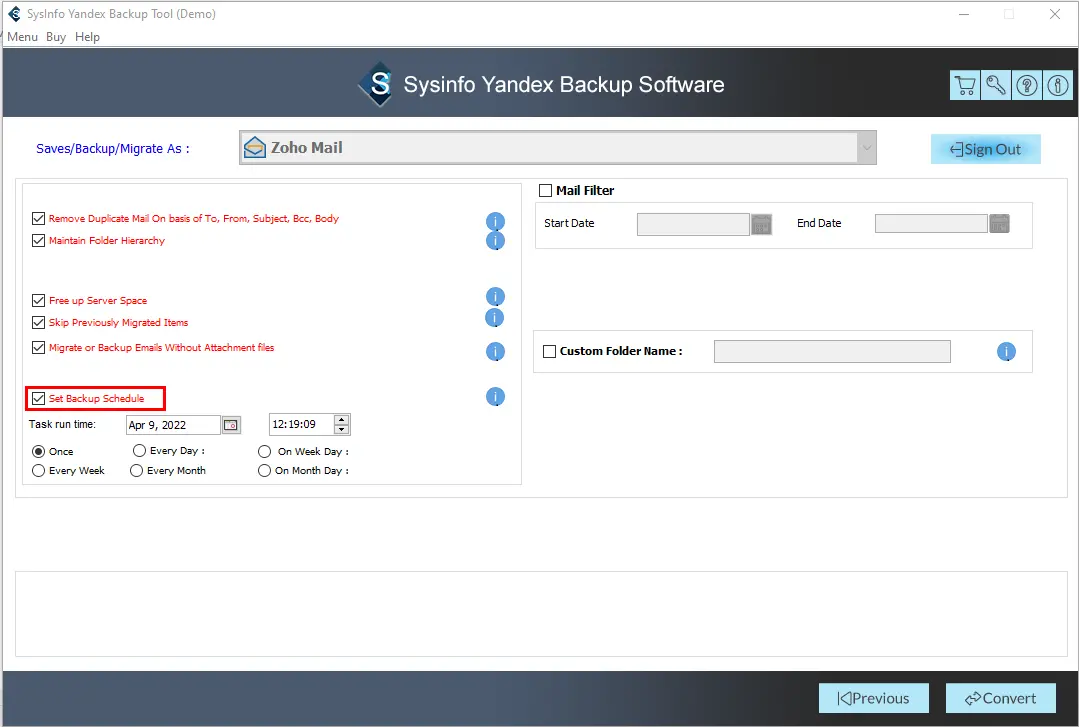The height and width of the screenshot is (727, 1079).
Task: Toggle Skip Previously Migrated Items checkbox
Action: coord(39,322)
